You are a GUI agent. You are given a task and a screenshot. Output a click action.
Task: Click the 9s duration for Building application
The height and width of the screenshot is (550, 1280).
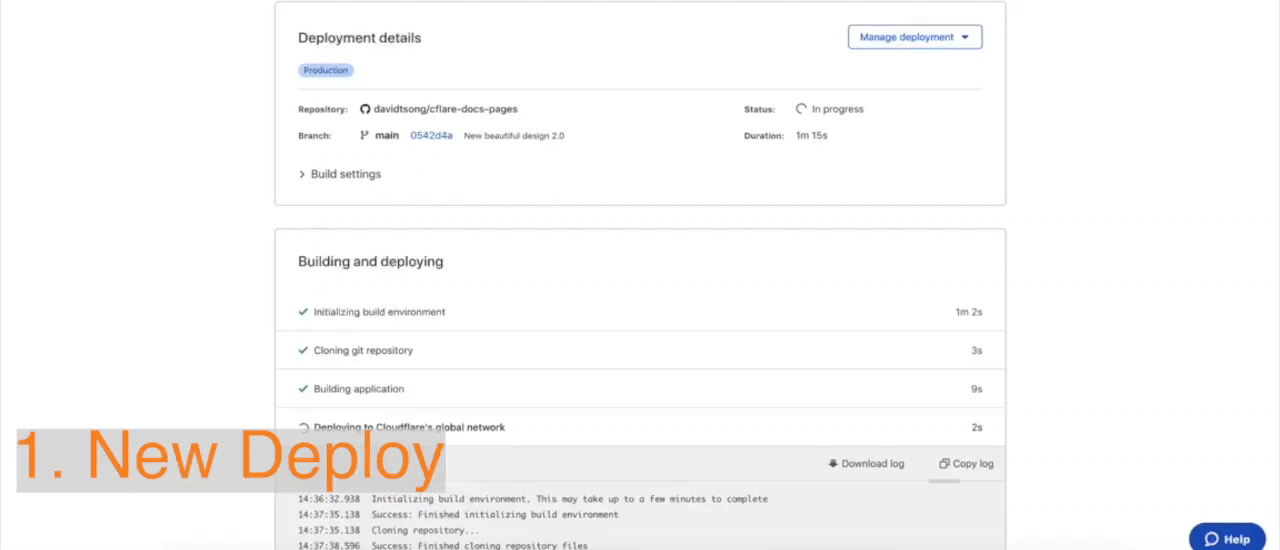[x=976, y=389]
